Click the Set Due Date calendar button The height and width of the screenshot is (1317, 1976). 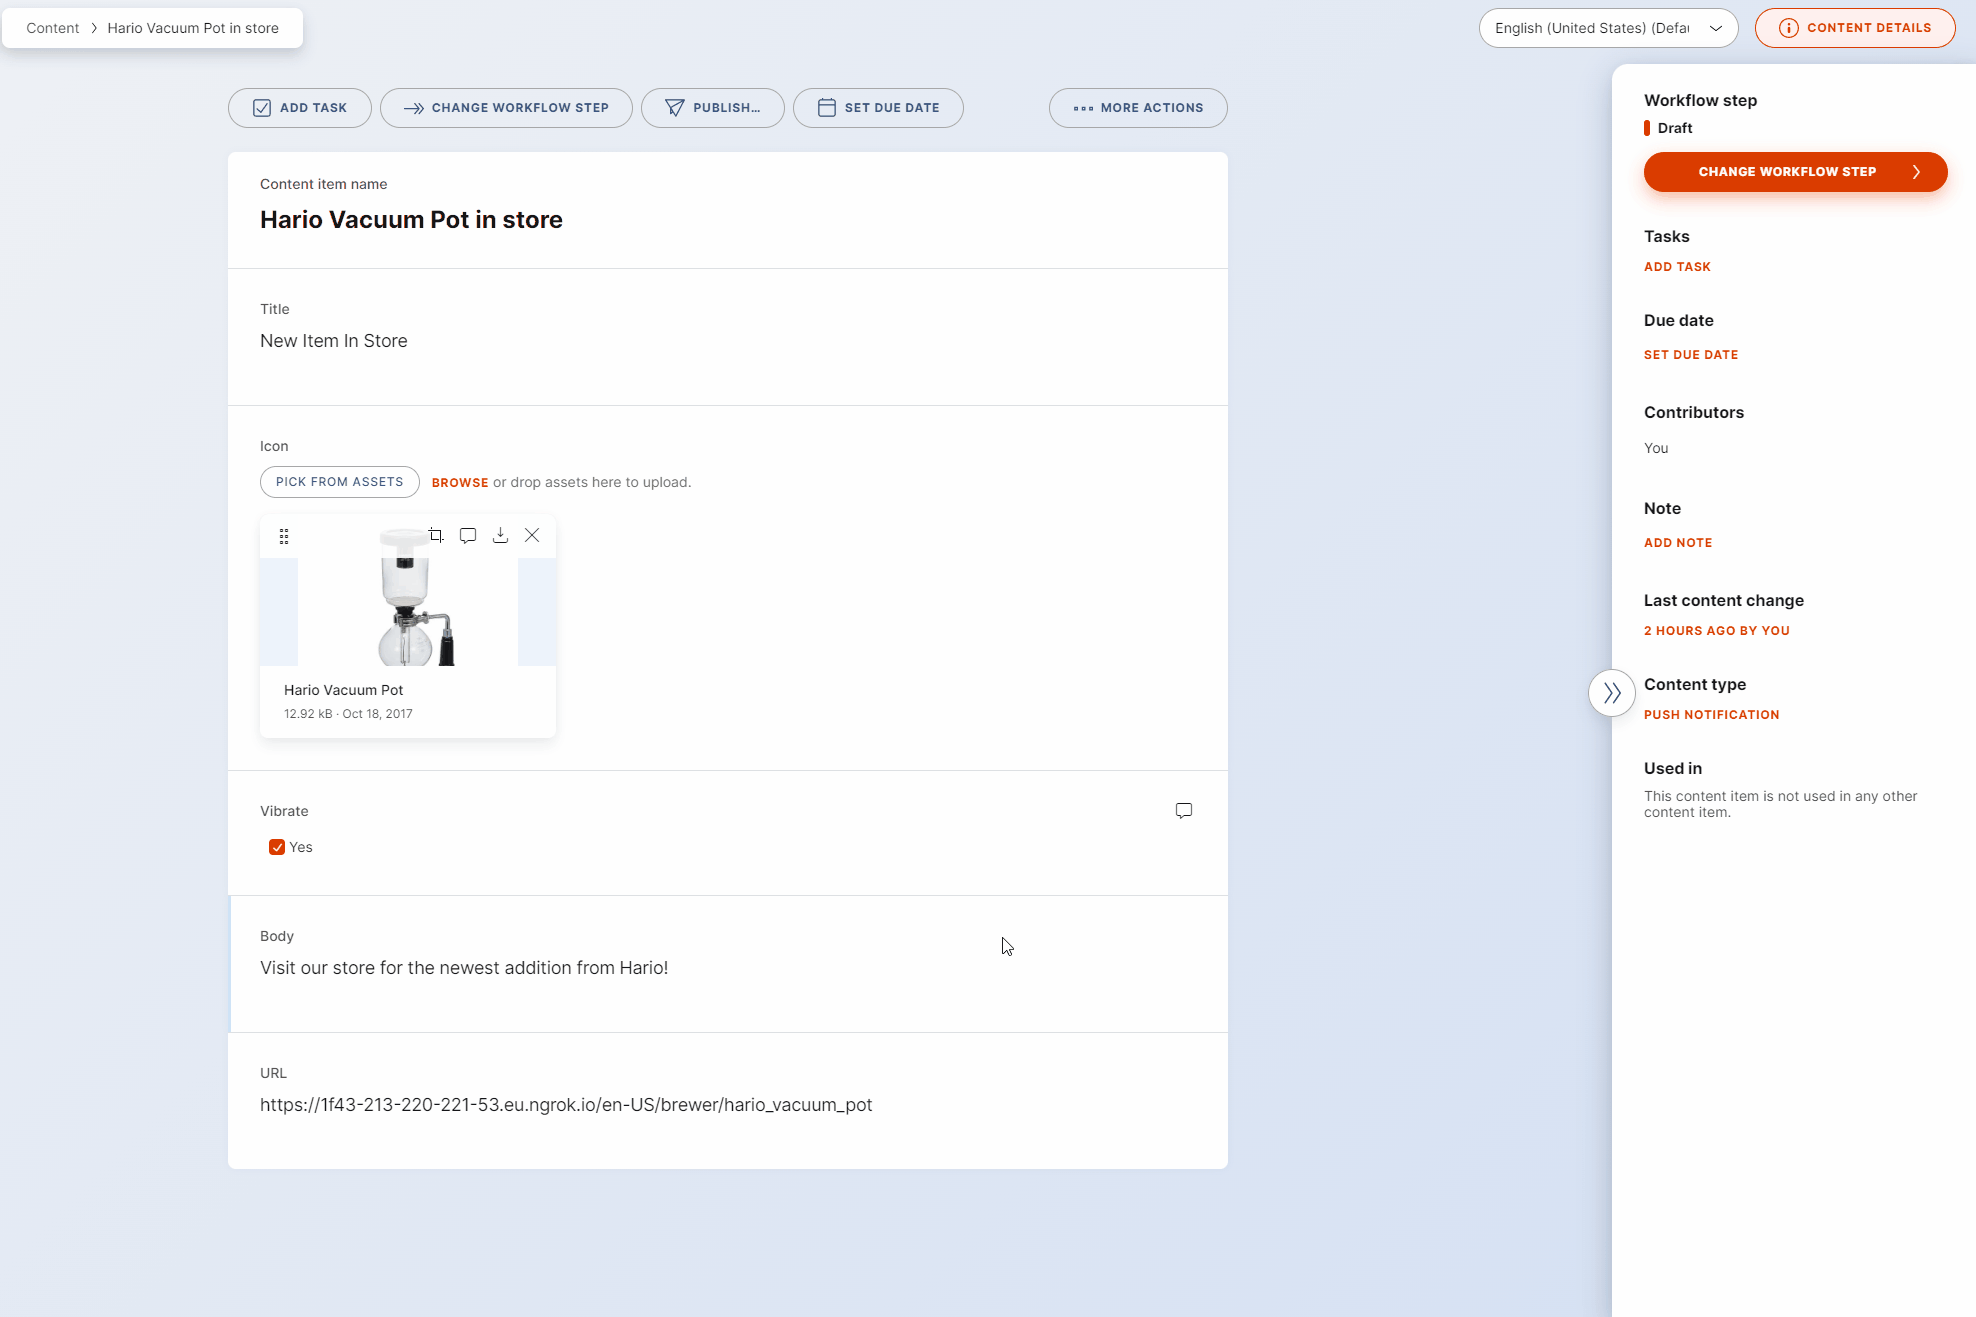click(878, 108)
